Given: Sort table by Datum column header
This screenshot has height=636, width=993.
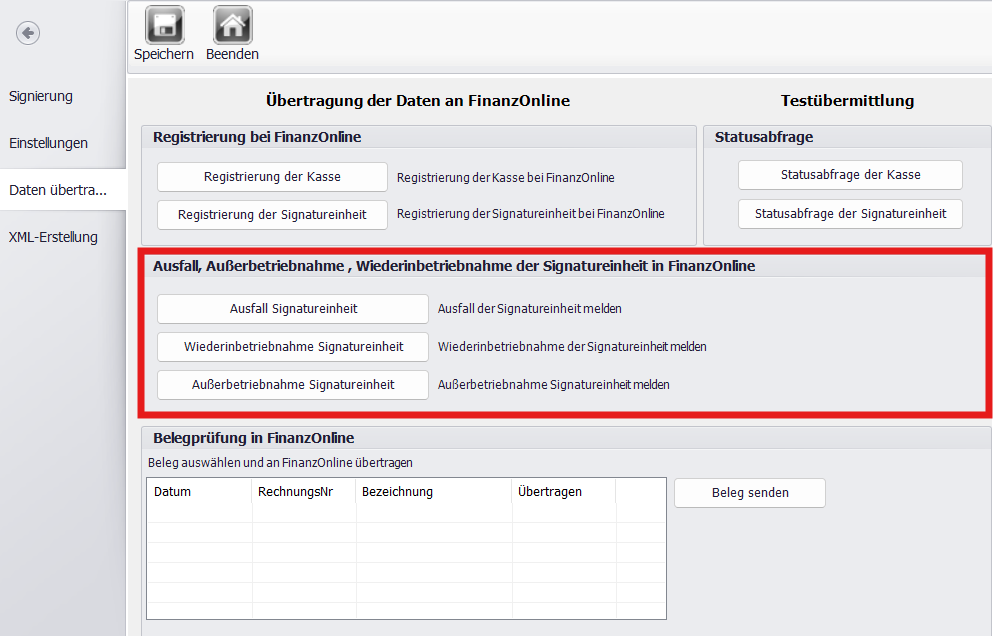Looking at the screenshot, I should 199,492.
